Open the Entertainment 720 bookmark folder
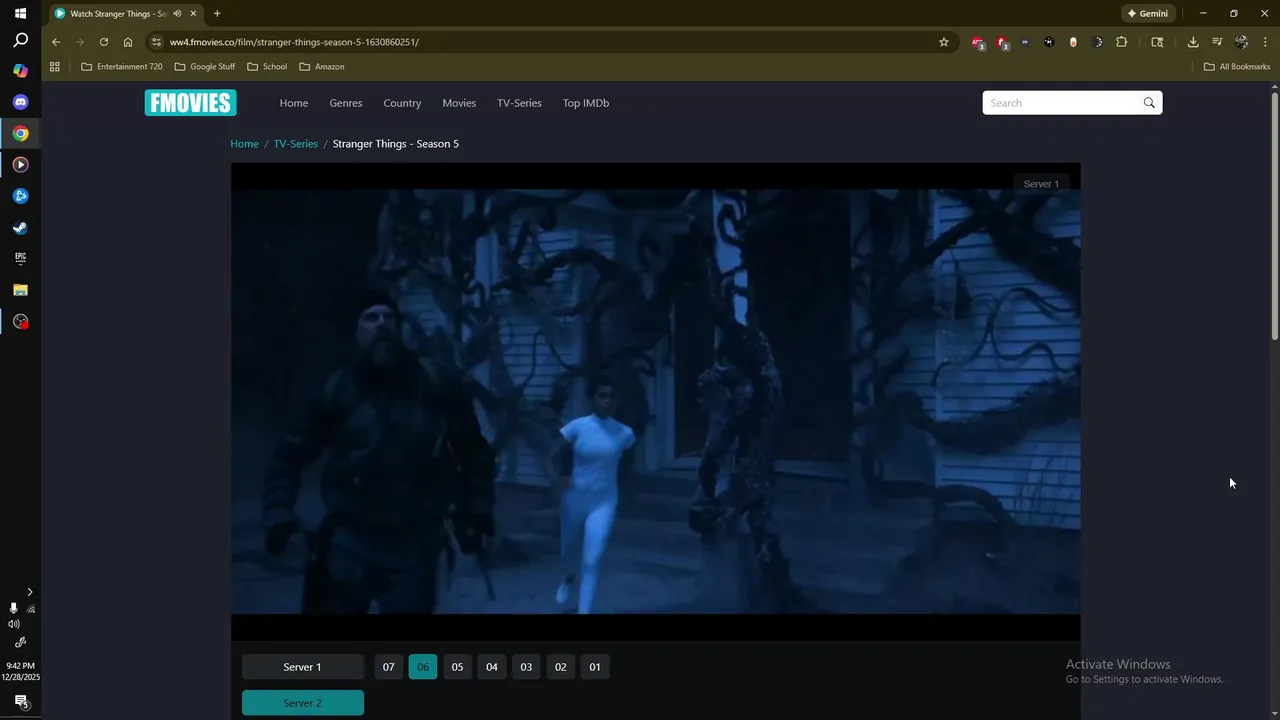 (121, 67)
